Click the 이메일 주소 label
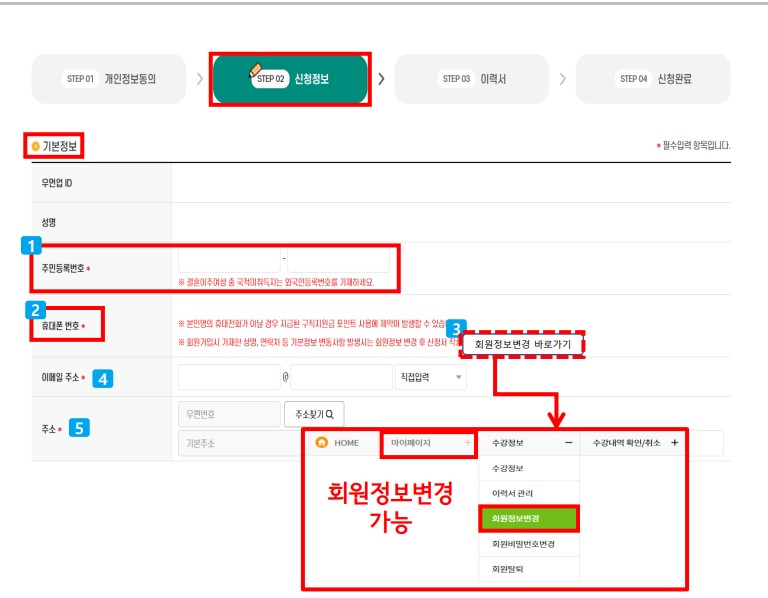This screenshot has width=768, height=598. (x=60, y=377)
